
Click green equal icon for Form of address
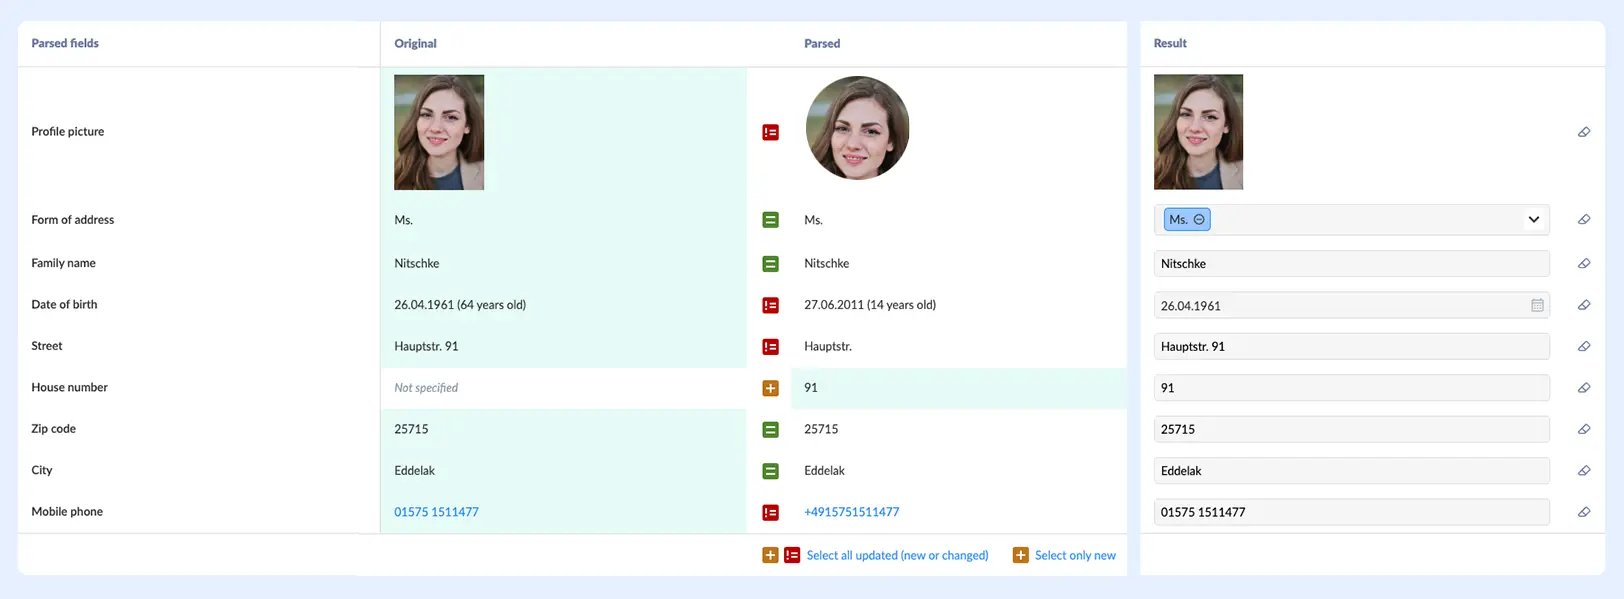(x=770, y=220)
